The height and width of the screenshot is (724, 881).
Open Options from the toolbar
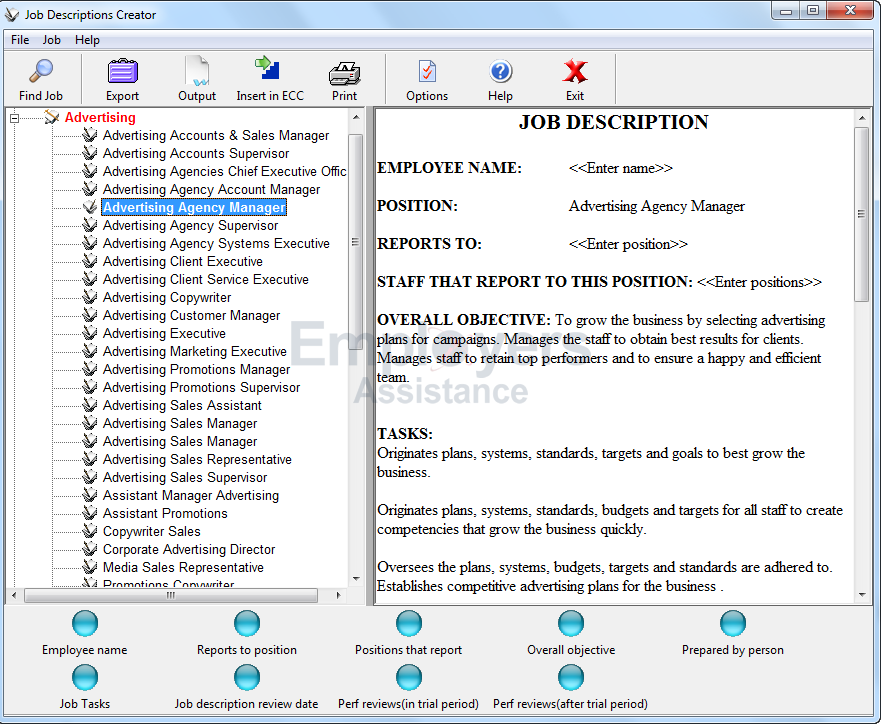[x=427, y=73]
